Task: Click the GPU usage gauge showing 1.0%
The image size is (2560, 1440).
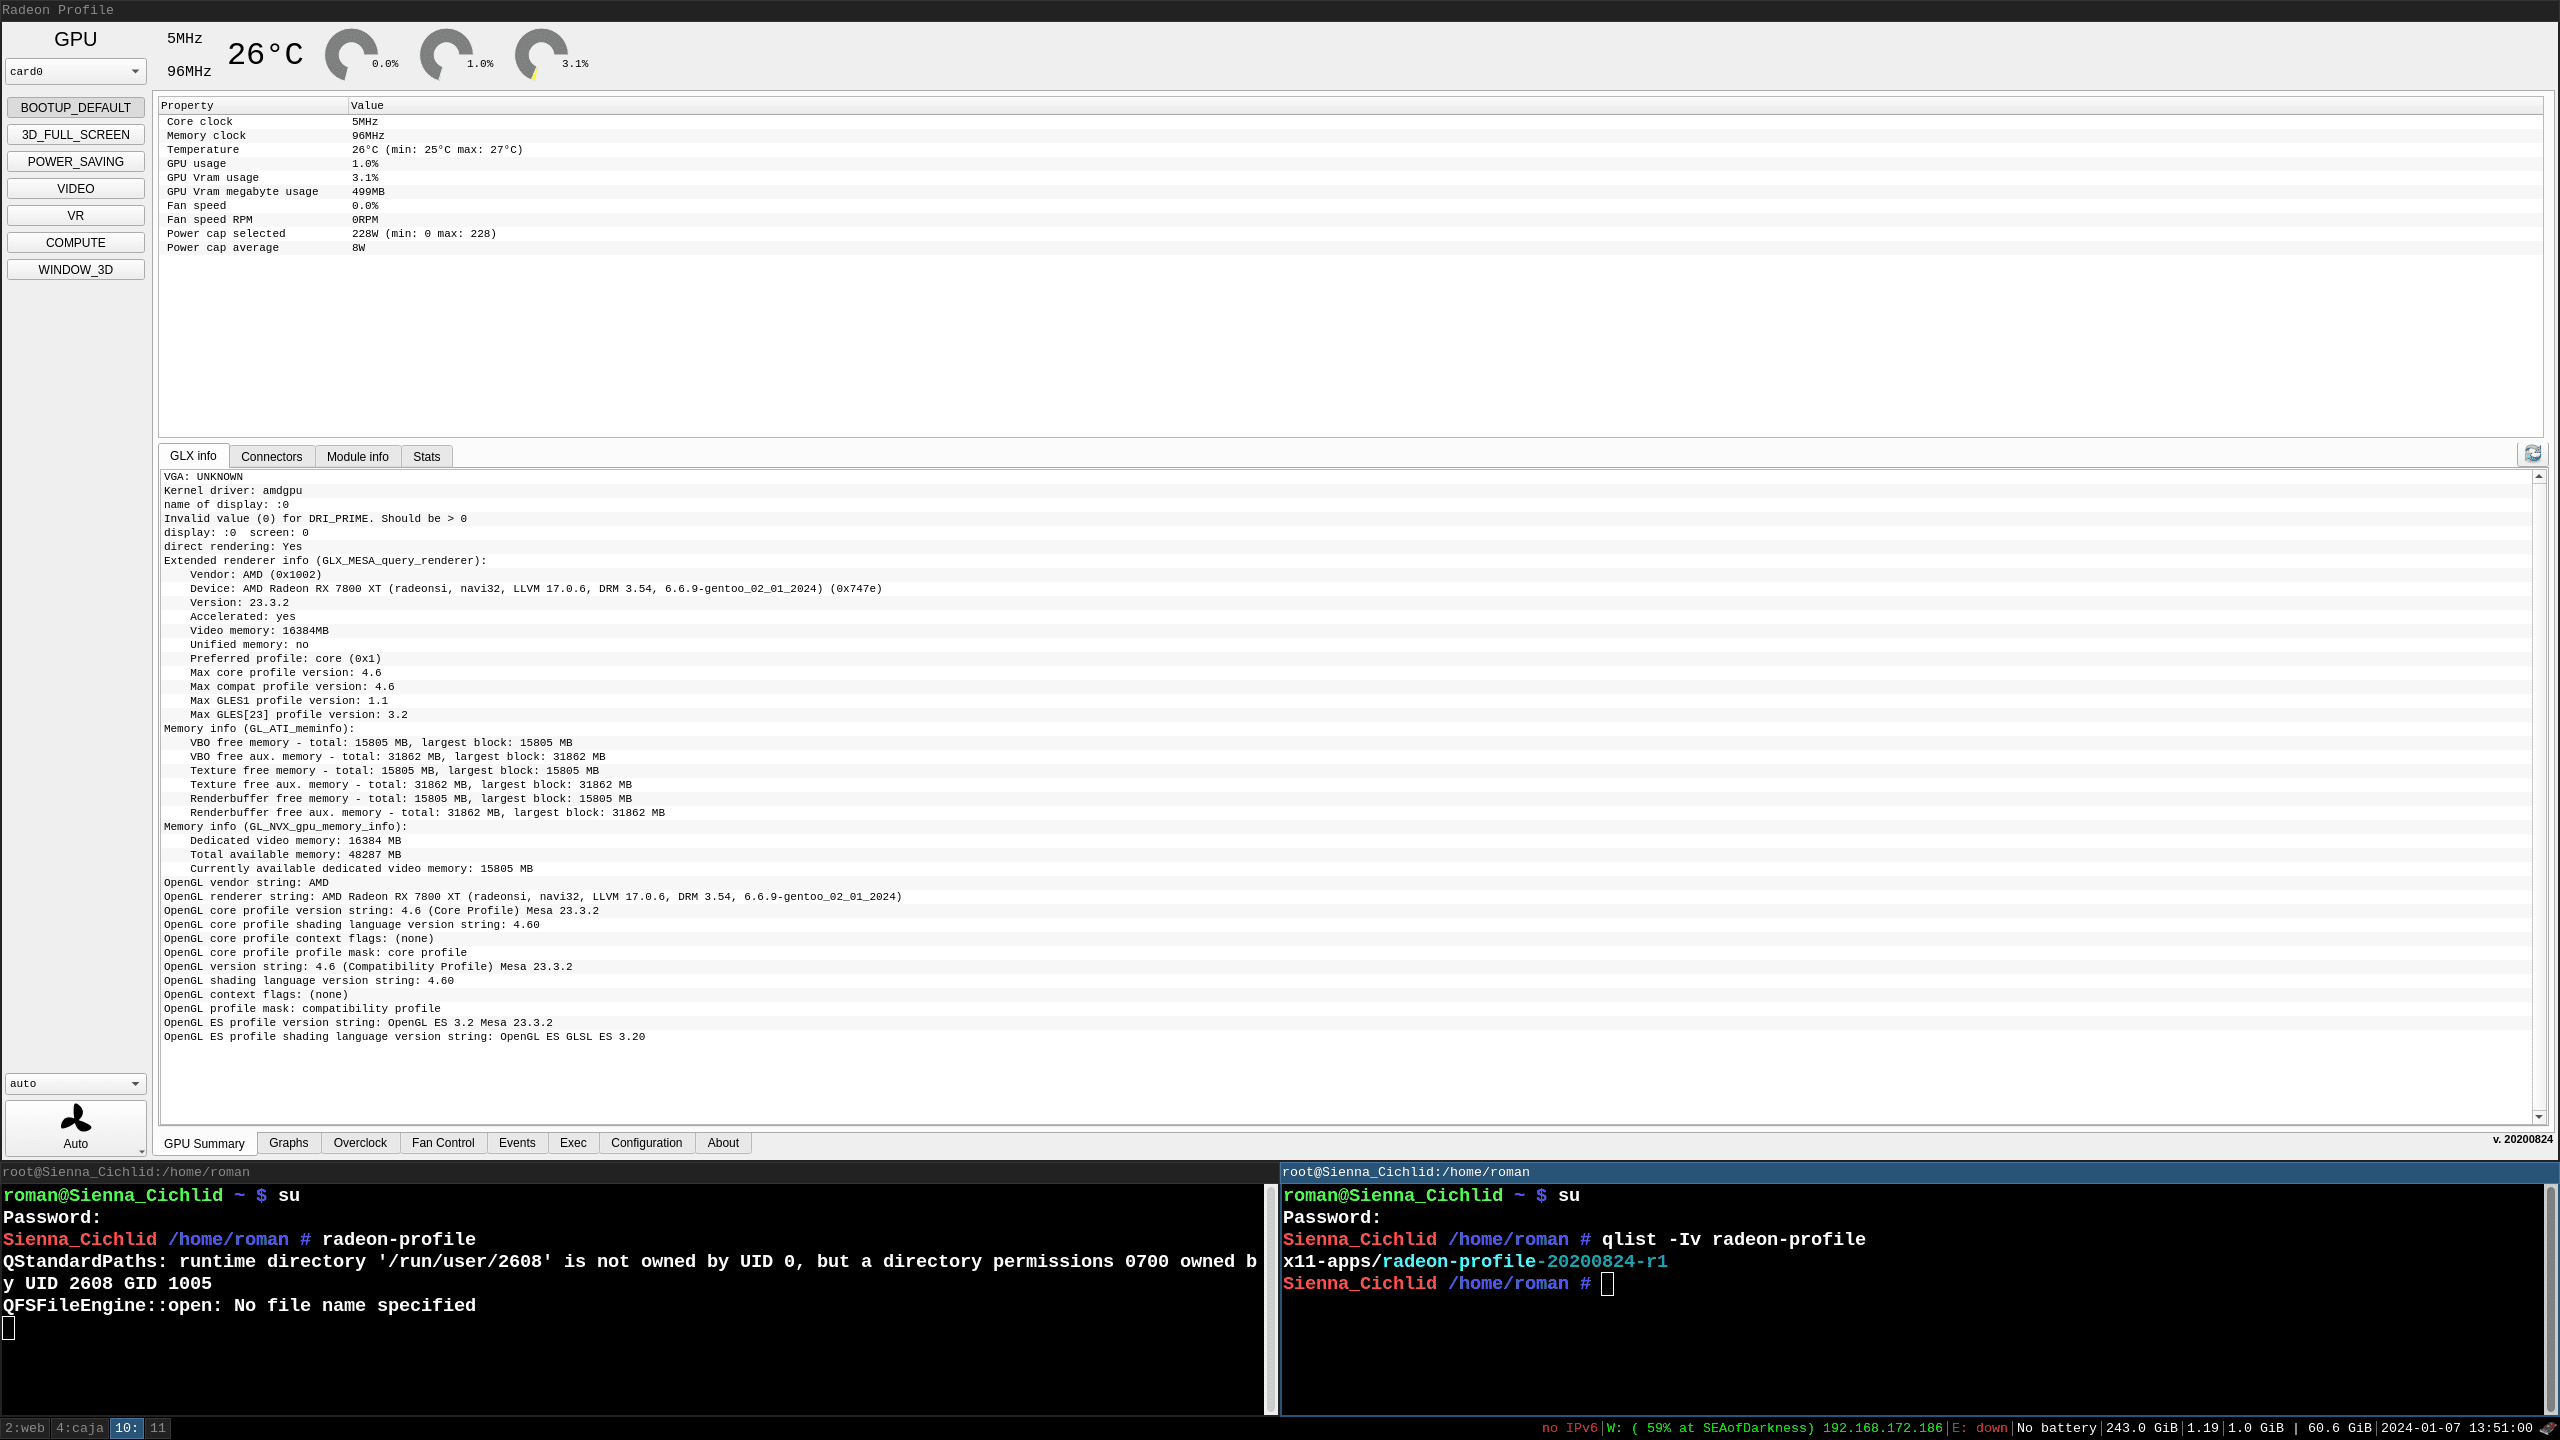Action: (x=447, y=55)
